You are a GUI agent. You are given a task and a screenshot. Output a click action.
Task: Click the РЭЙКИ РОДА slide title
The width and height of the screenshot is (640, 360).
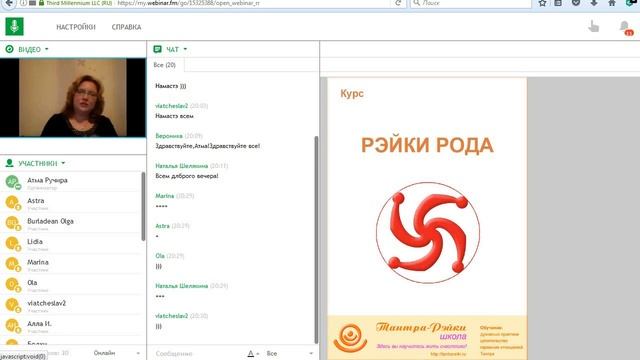point(427,145)
